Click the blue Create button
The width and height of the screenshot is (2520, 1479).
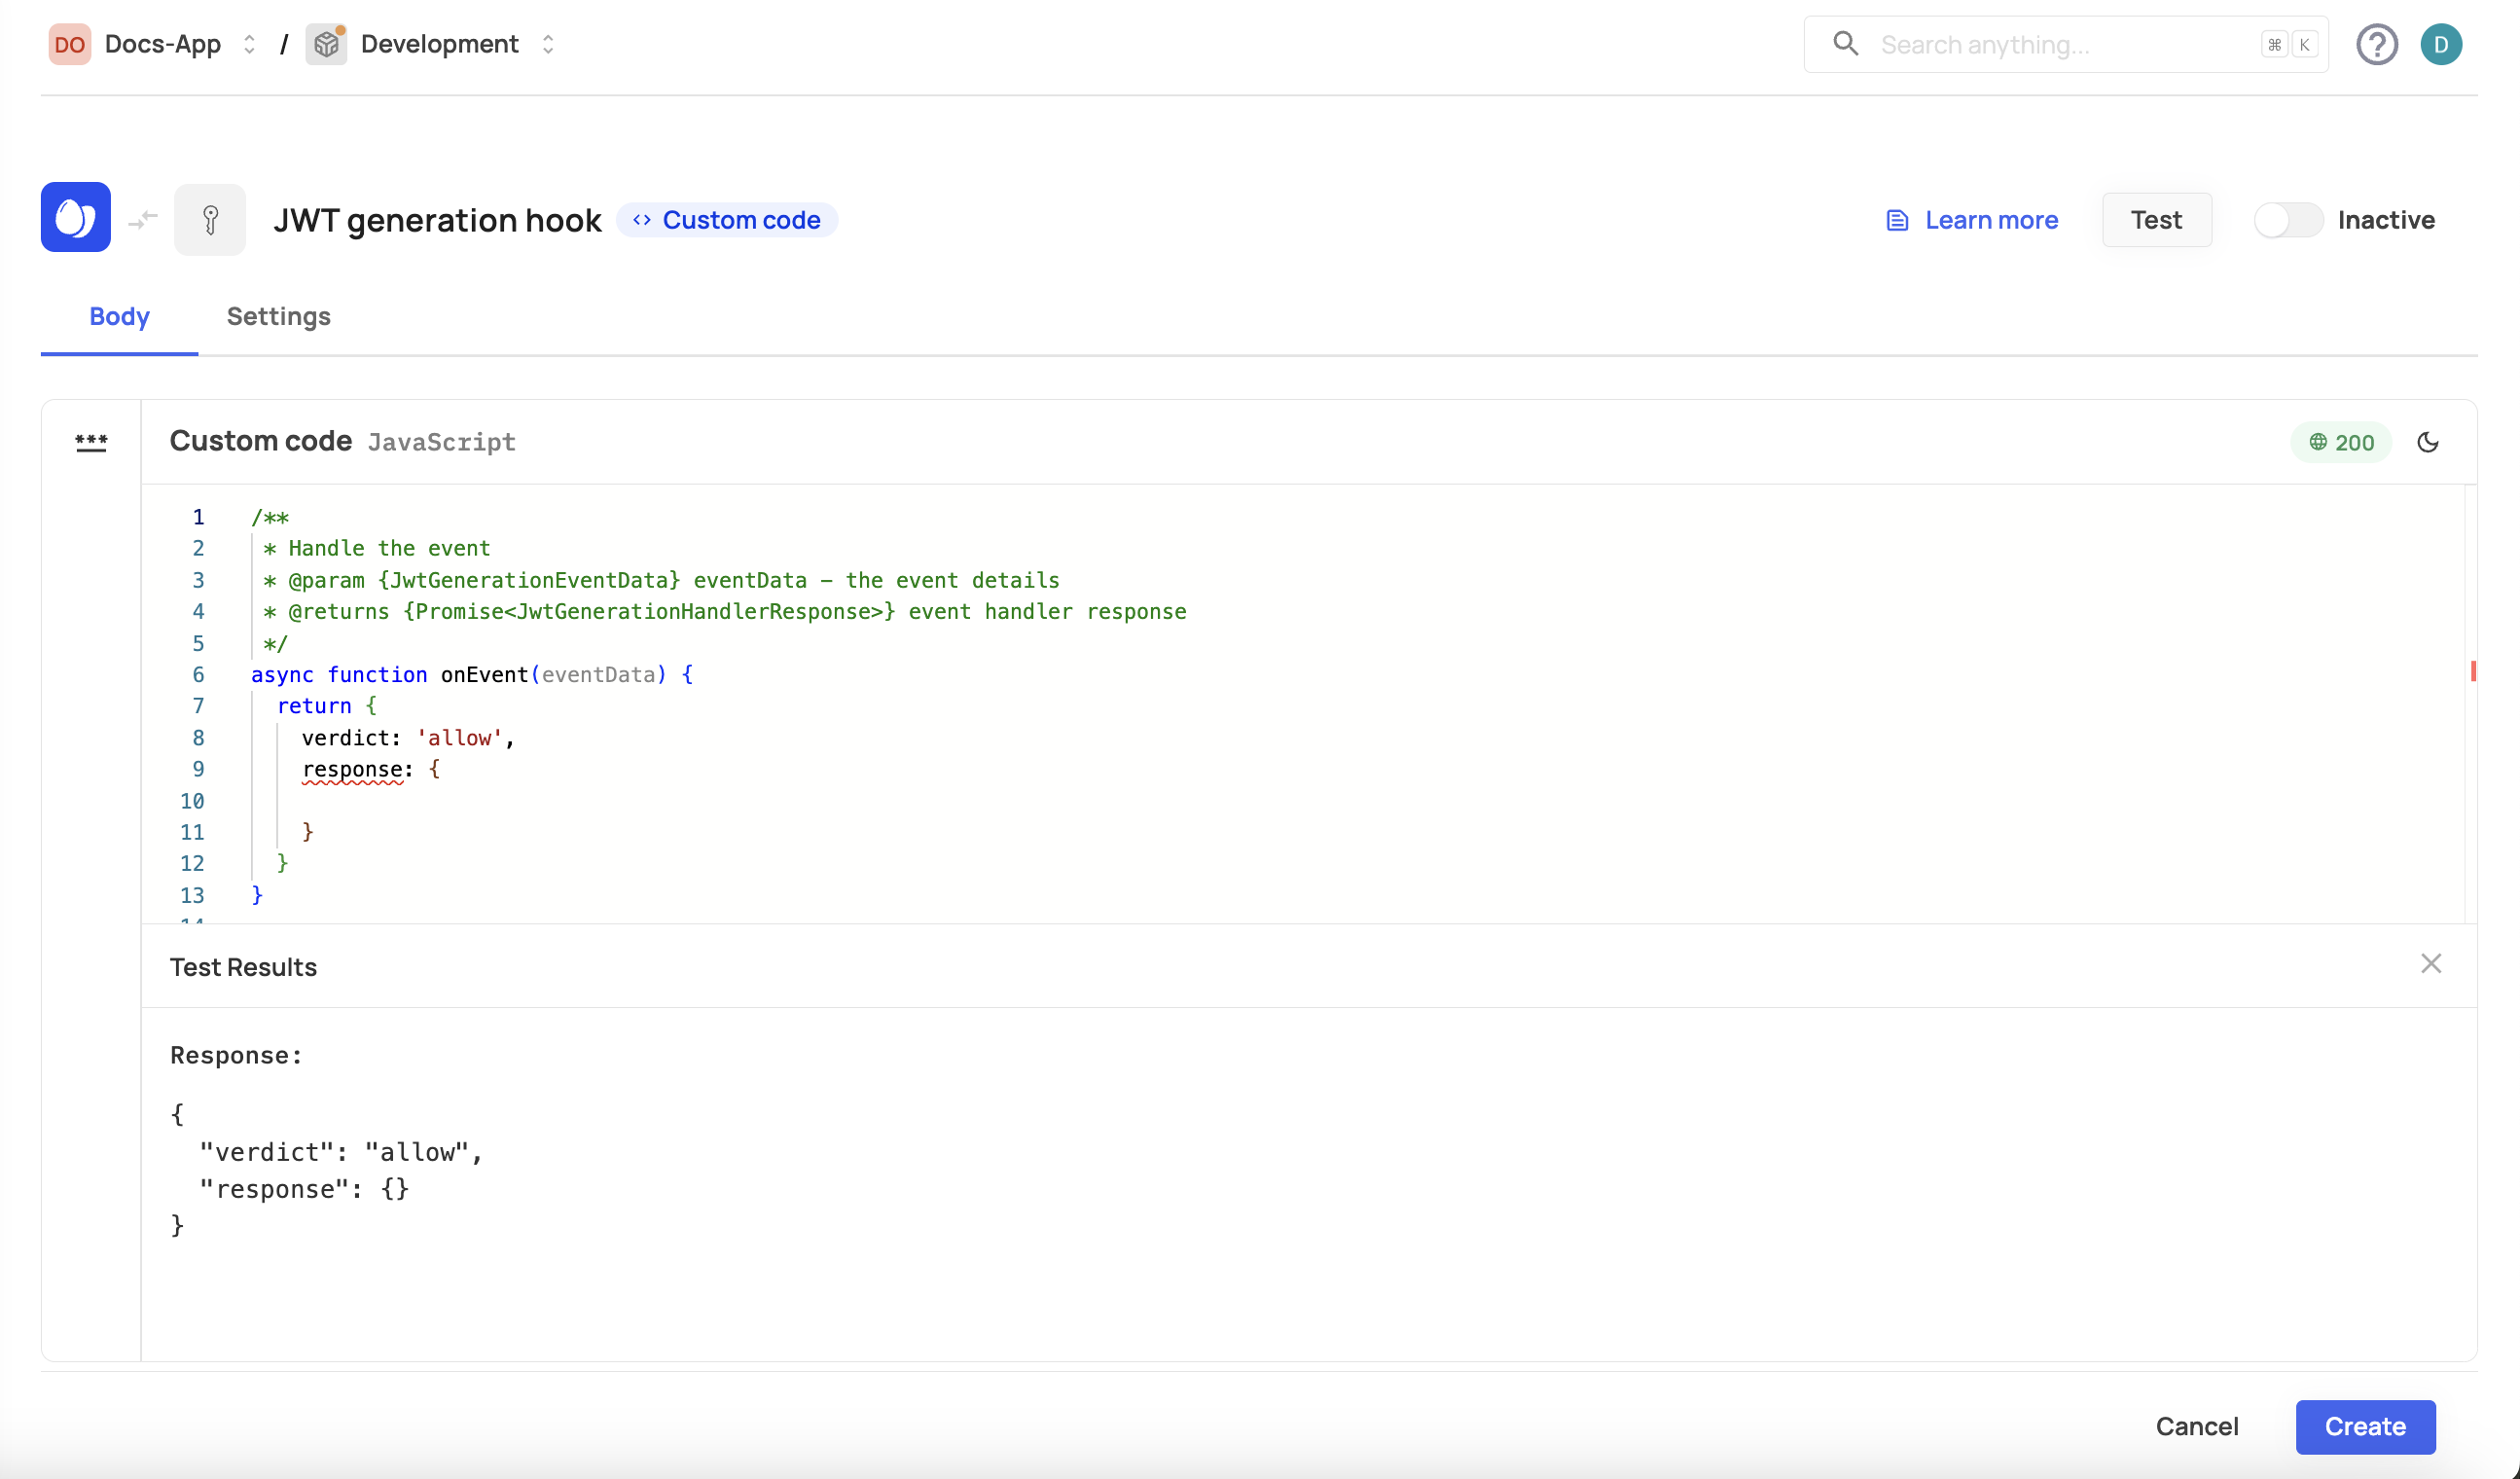click(x=2364, y=1426)
